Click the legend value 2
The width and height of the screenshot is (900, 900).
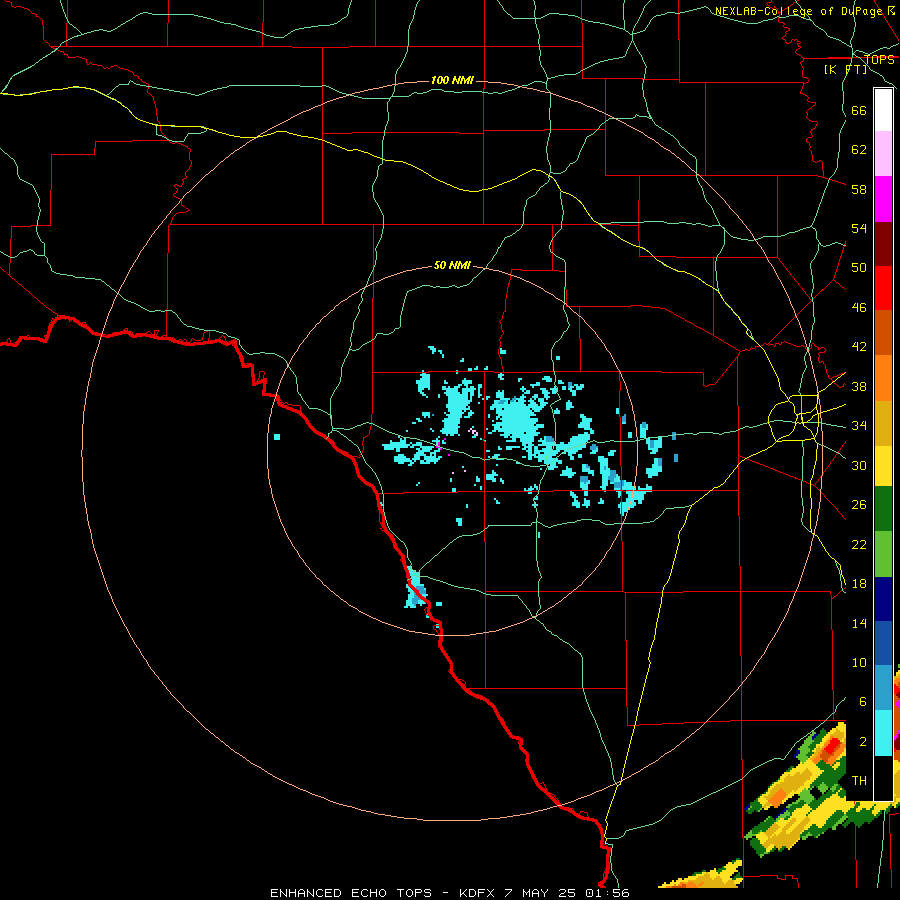click(862, 742)
